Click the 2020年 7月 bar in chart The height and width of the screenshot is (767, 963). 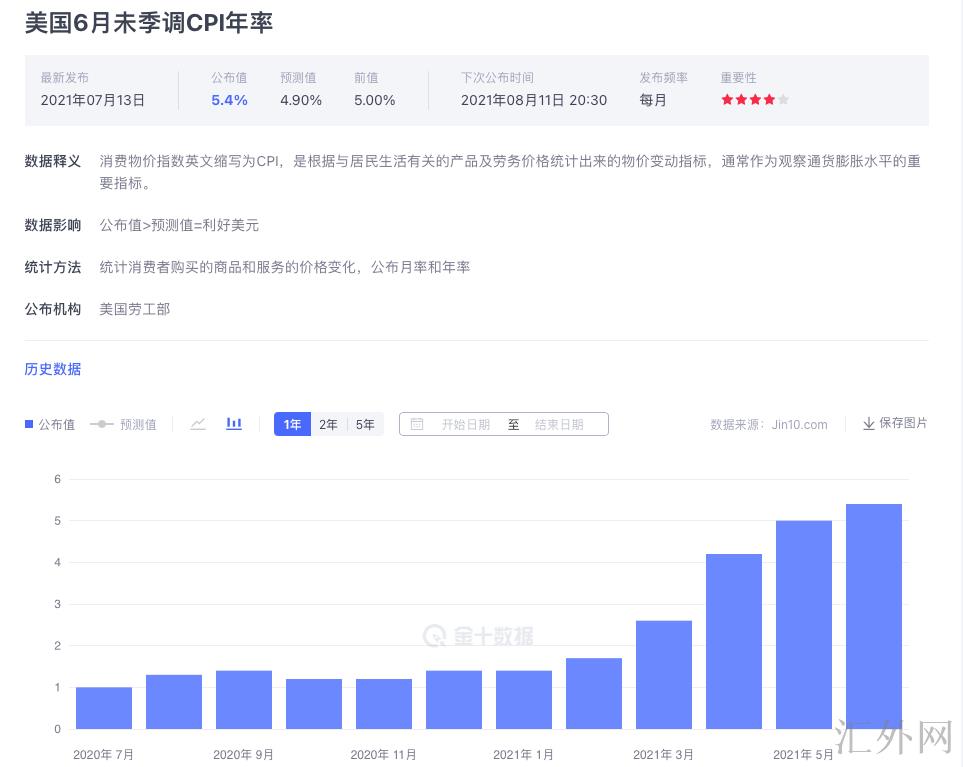104,708
